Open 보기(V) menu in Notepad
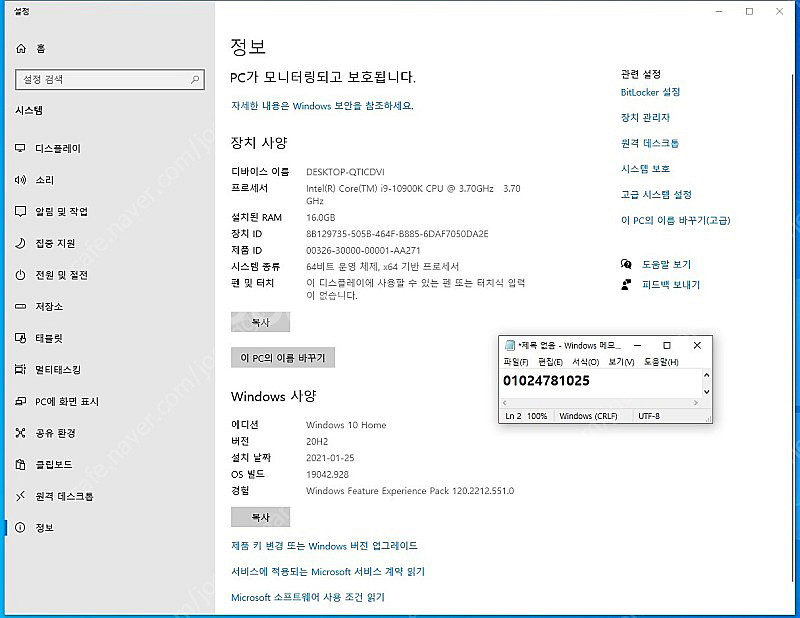 tap(621, 362)
